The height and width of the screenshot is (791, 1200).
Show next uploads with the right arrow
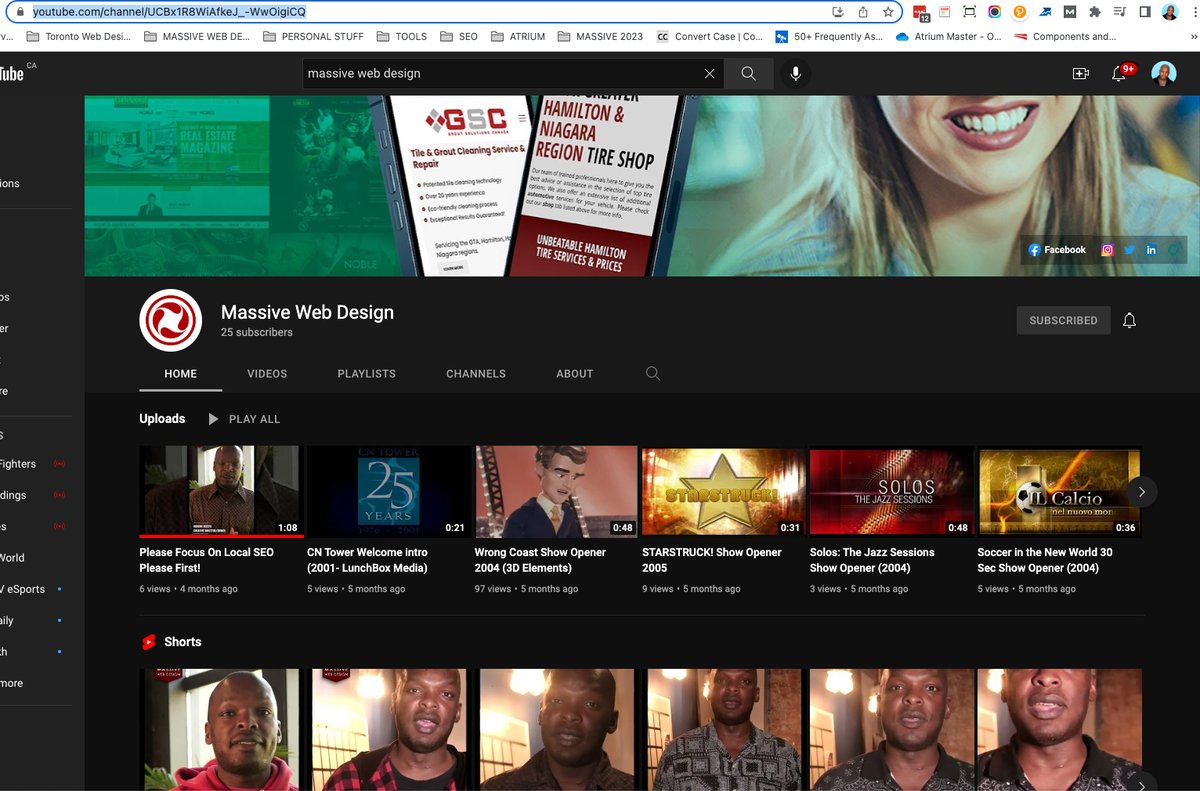tap(1141, 492)
